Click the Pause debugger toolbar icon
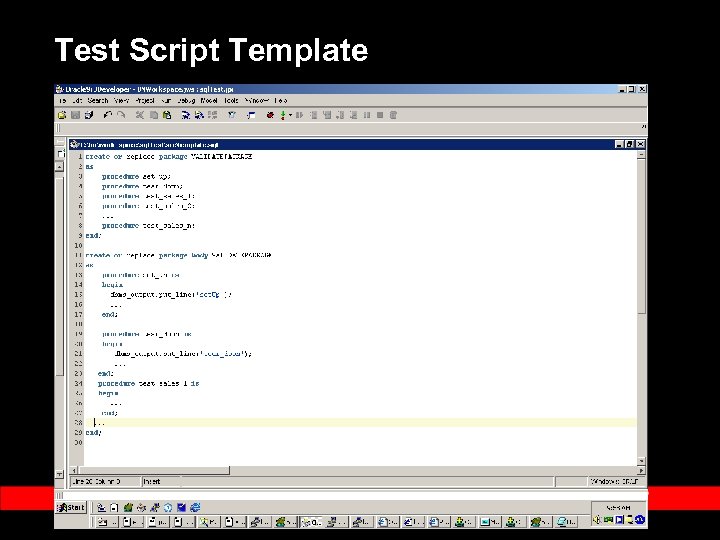 click(x=367, y=115)
